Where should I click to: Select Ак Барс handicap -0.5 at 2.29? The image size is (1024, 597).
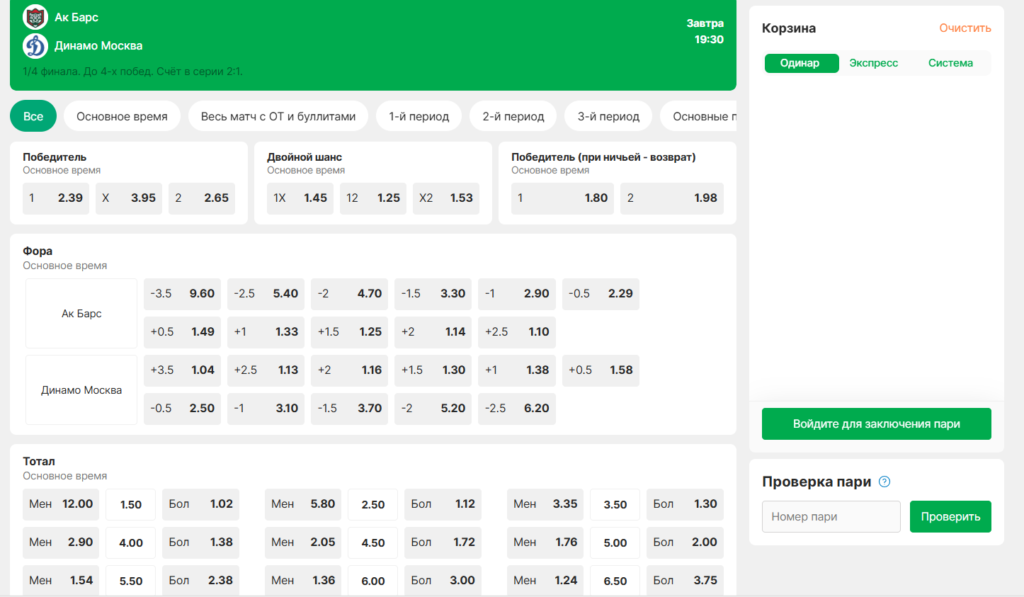tap(601, 294)
